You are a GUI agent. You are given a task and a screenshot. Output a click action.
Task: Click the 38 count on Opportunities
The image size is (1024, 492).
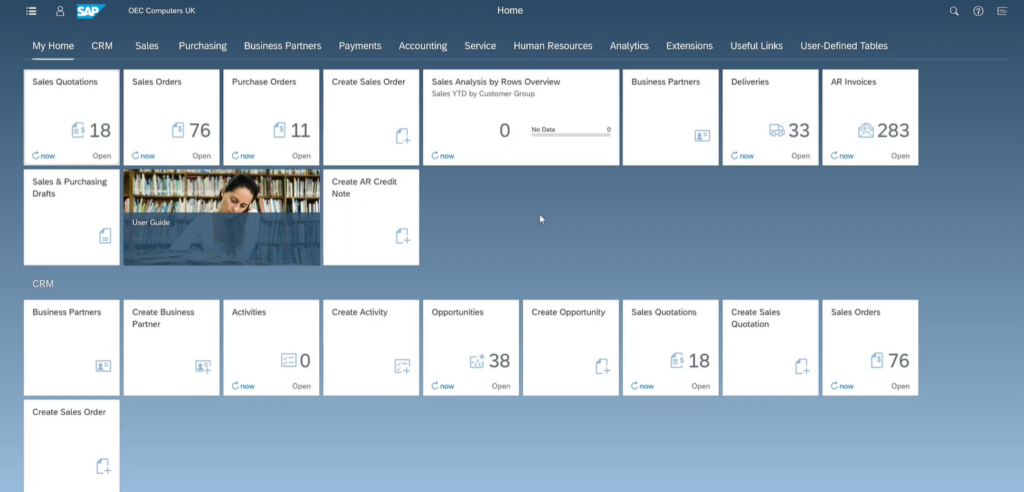coord(500,361)
